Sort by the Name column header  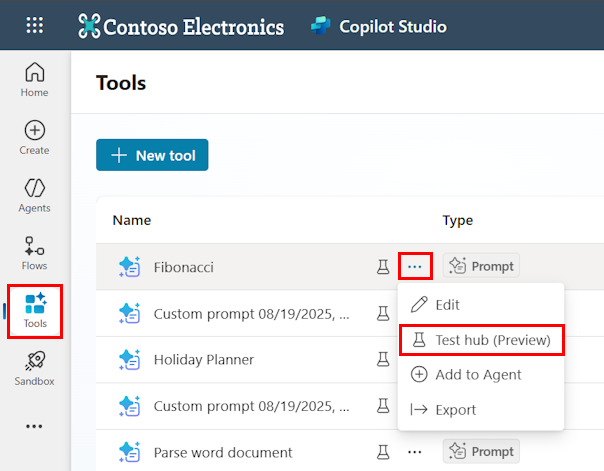pyautogui.click(x=131, y=220)
